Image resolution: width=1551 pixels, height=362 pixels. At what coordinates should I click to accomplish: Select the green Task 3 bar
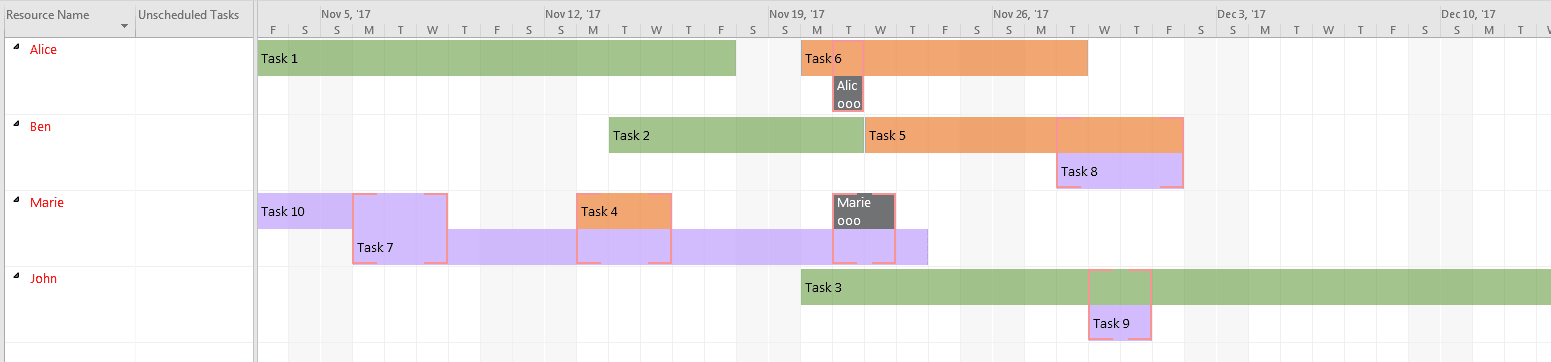(1176, 287)
